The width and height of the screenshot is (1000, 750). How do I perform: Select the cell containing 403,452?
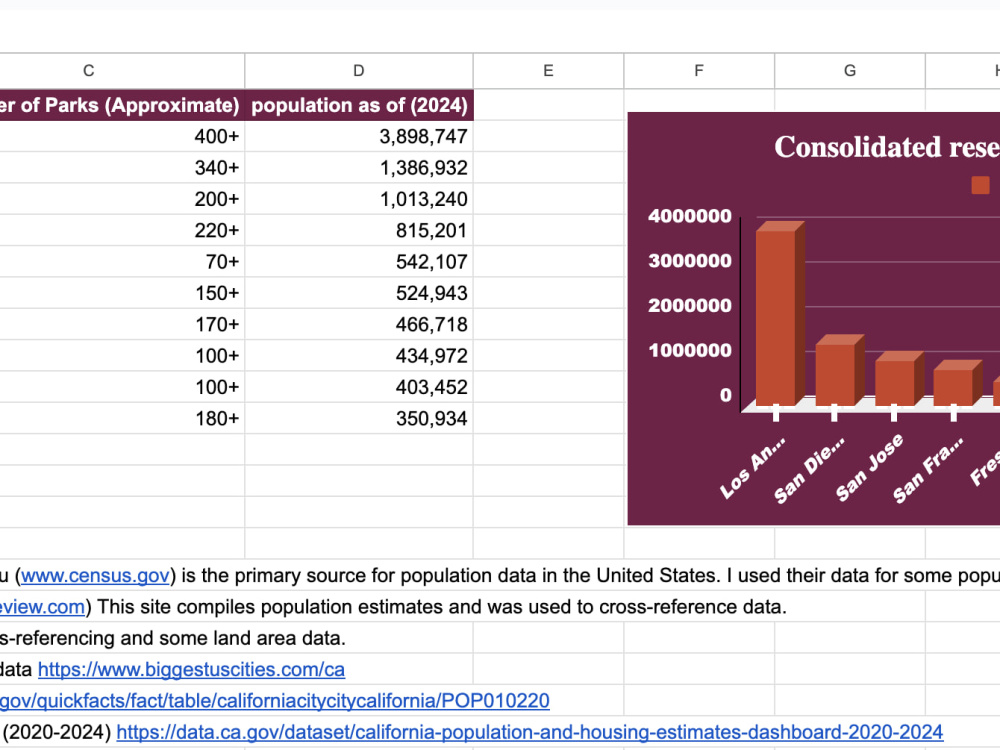pyautogui.click(x=359, y=386)
